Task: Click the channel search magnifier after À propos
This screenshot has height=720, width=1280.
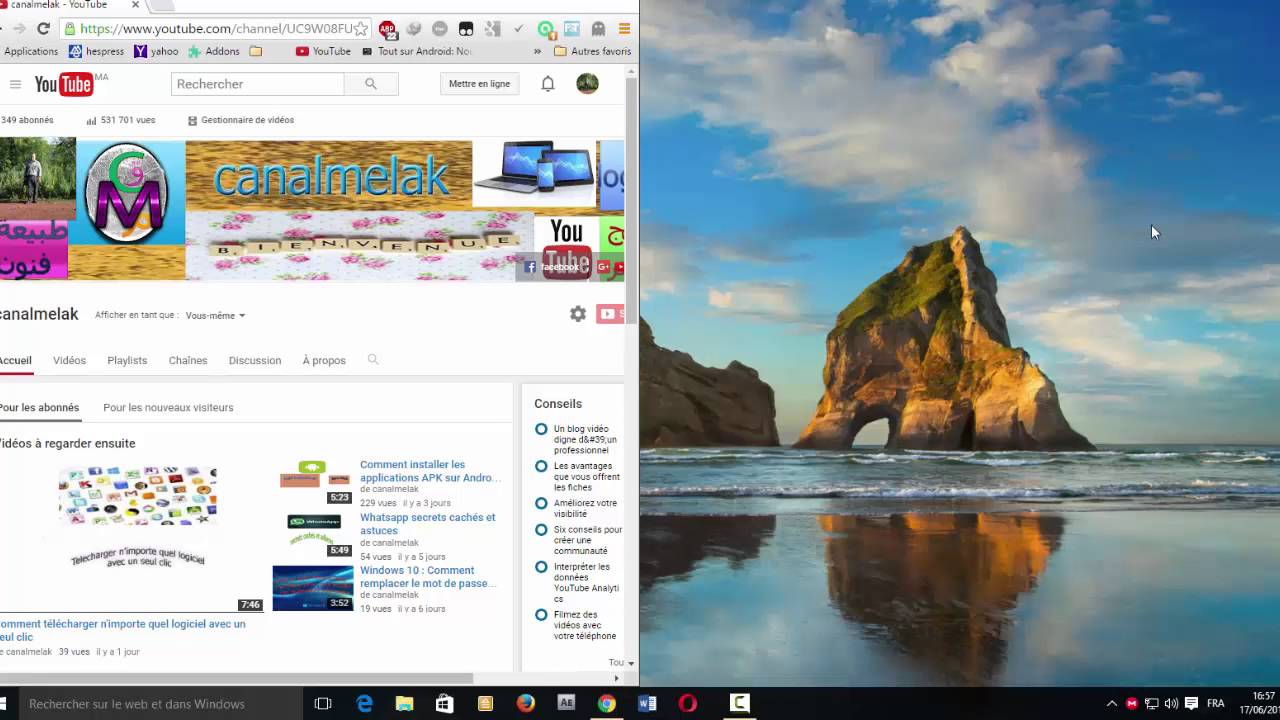Action: tap(373, 360)
